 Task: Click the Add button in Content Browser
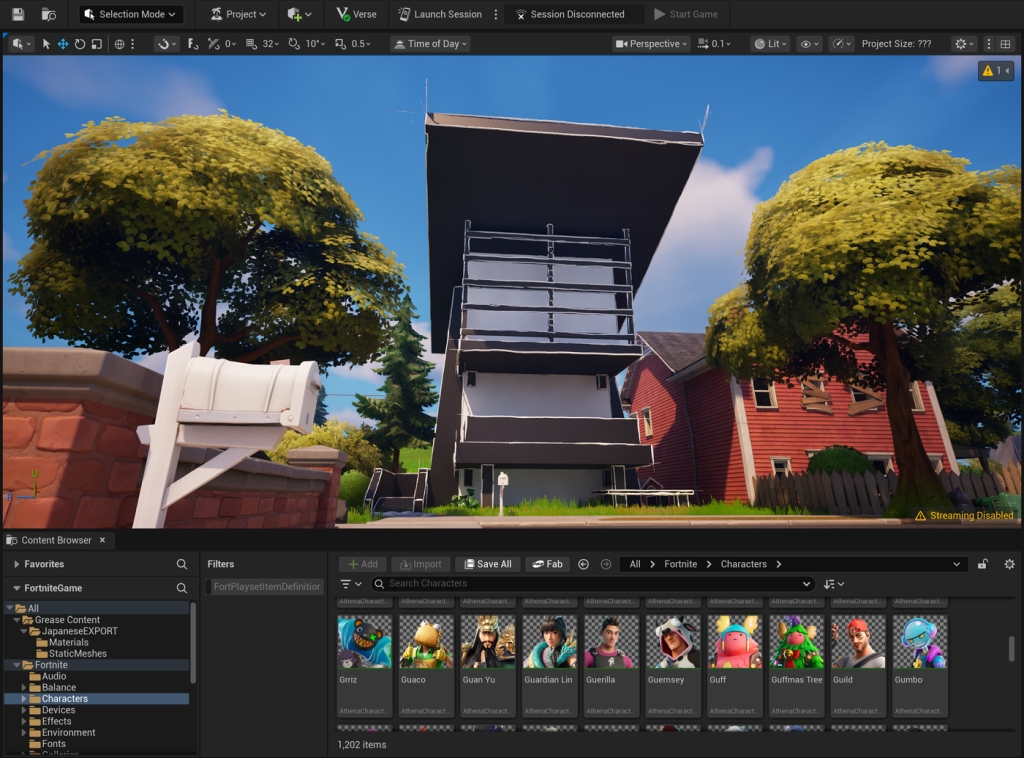tap(362, 564)
